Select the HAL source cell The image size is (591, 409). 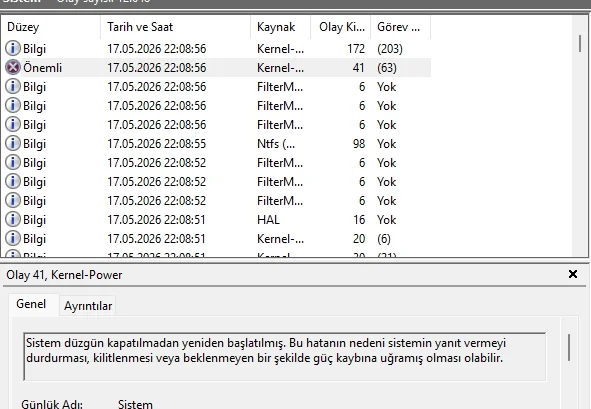coord(268,220)
